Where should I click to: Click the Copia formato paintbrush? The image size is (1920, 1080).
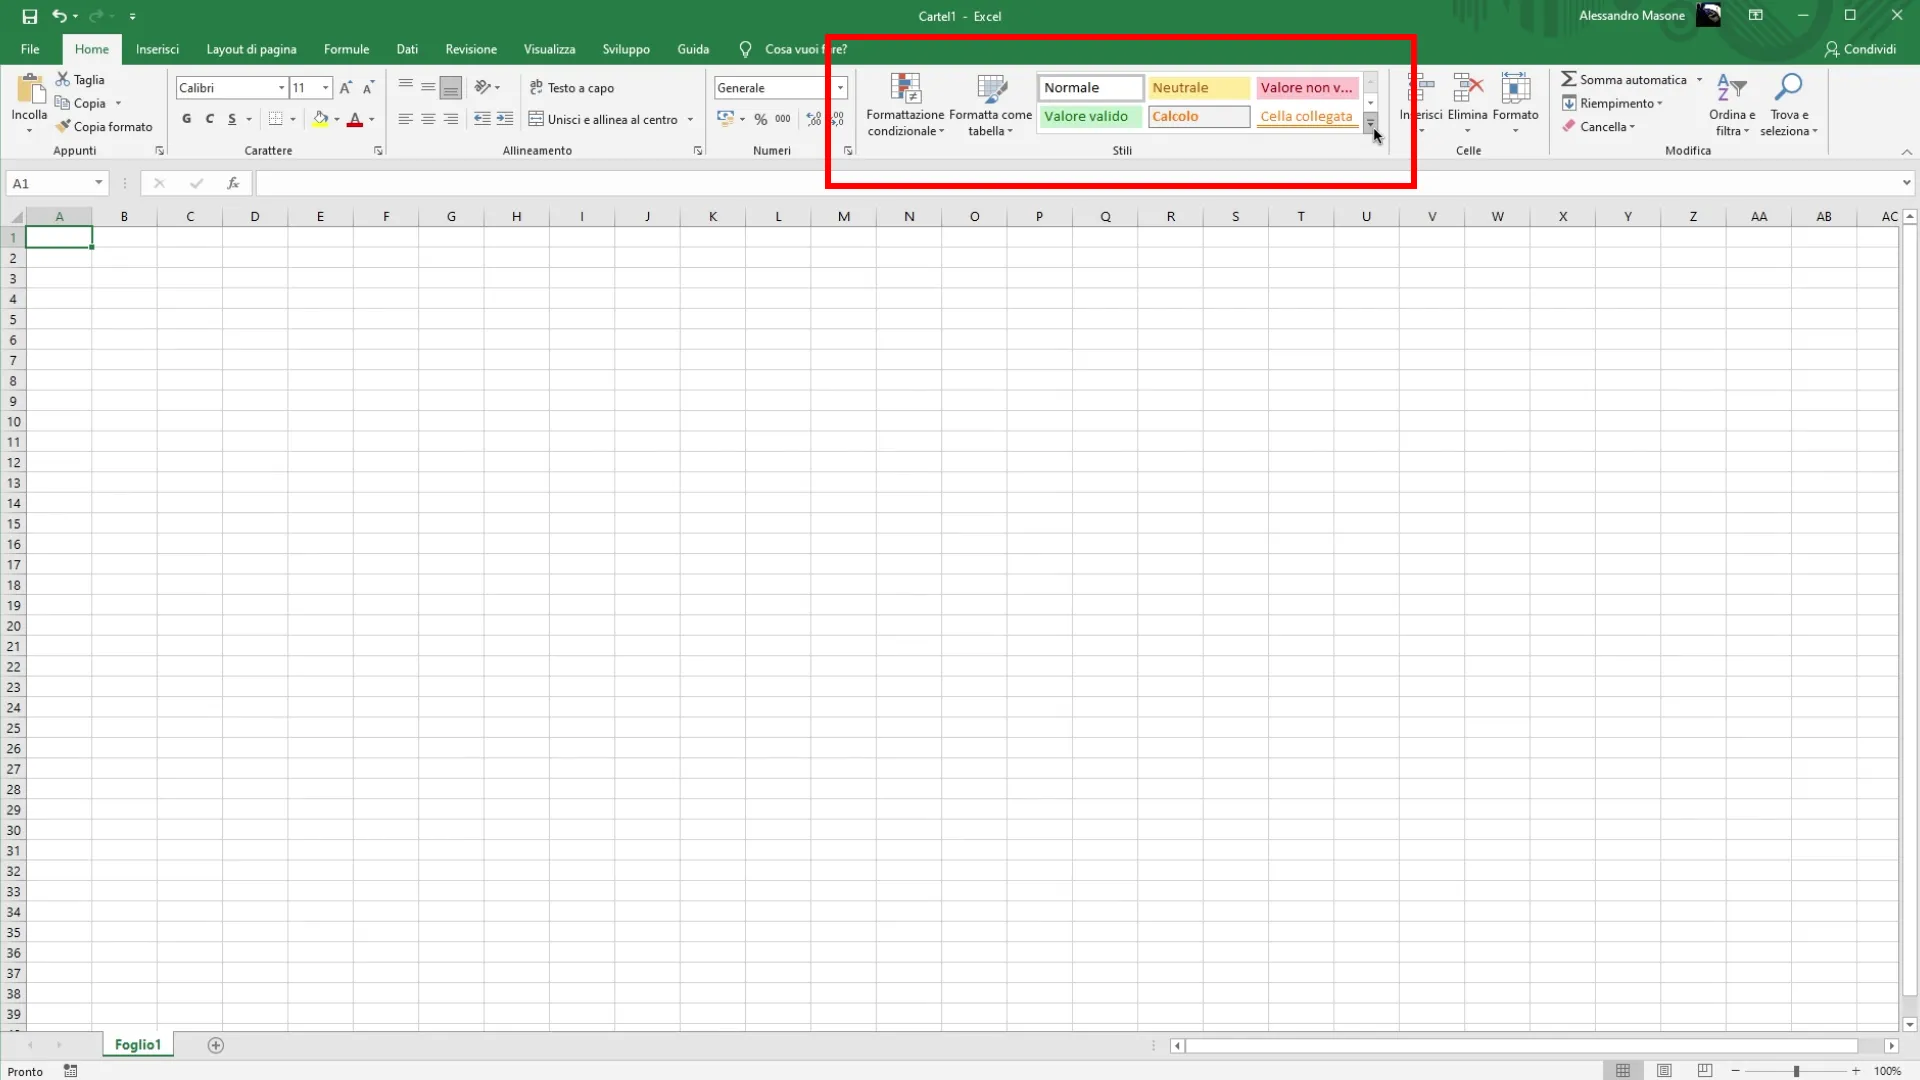point(64,127)
